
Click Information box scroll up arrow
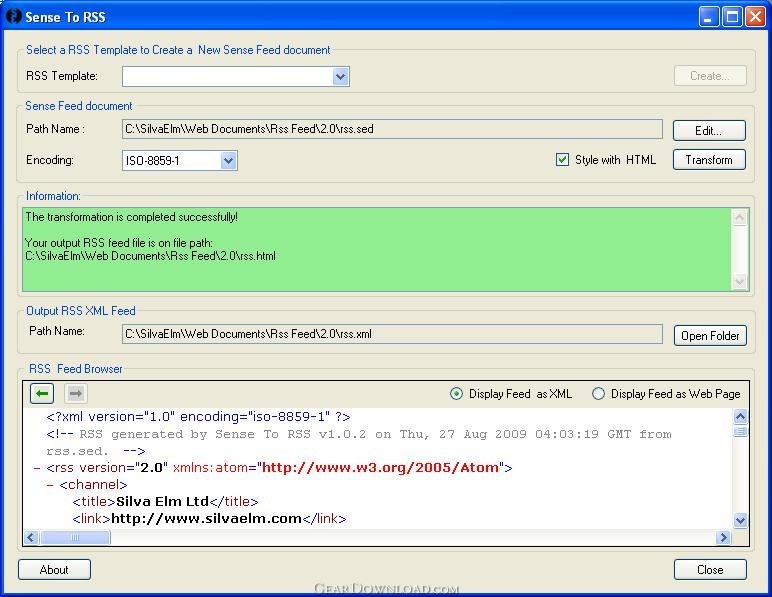tap(739, 217)
